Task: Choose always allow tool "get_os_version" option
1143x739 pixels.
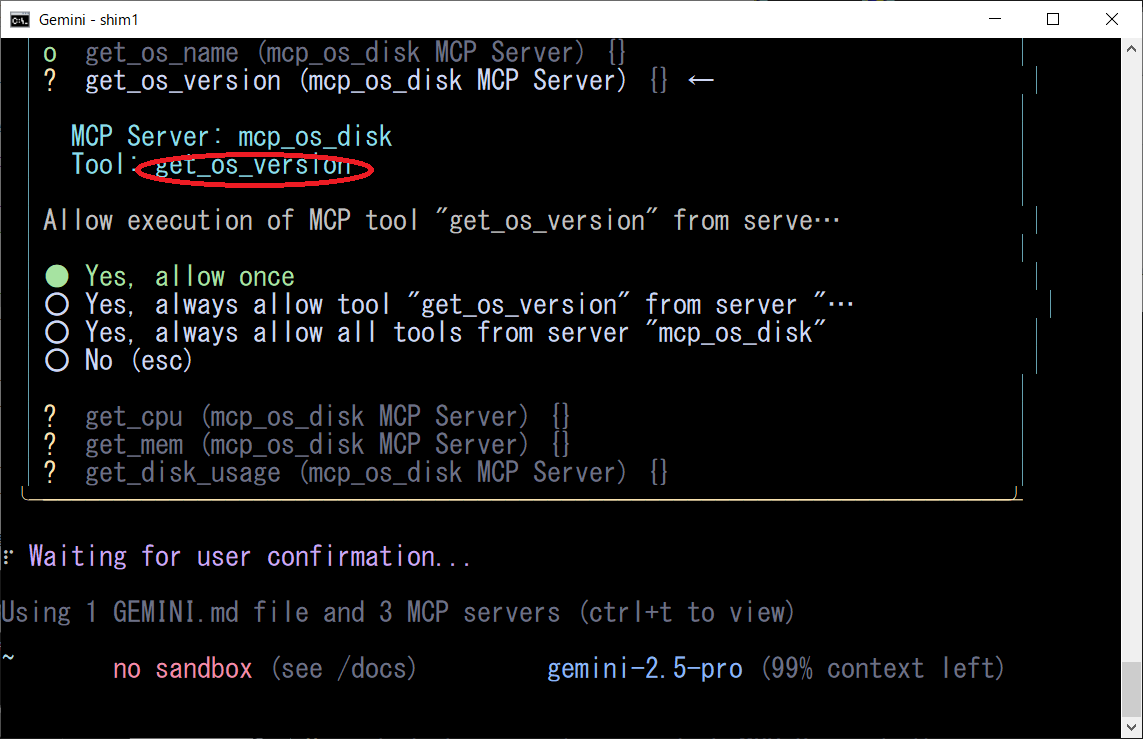Action: coord(57,305)
